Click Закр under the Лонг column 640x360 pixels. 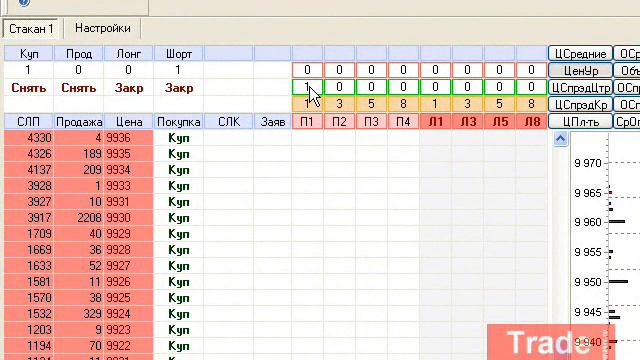pyautogui.click(x=129, y=88)
